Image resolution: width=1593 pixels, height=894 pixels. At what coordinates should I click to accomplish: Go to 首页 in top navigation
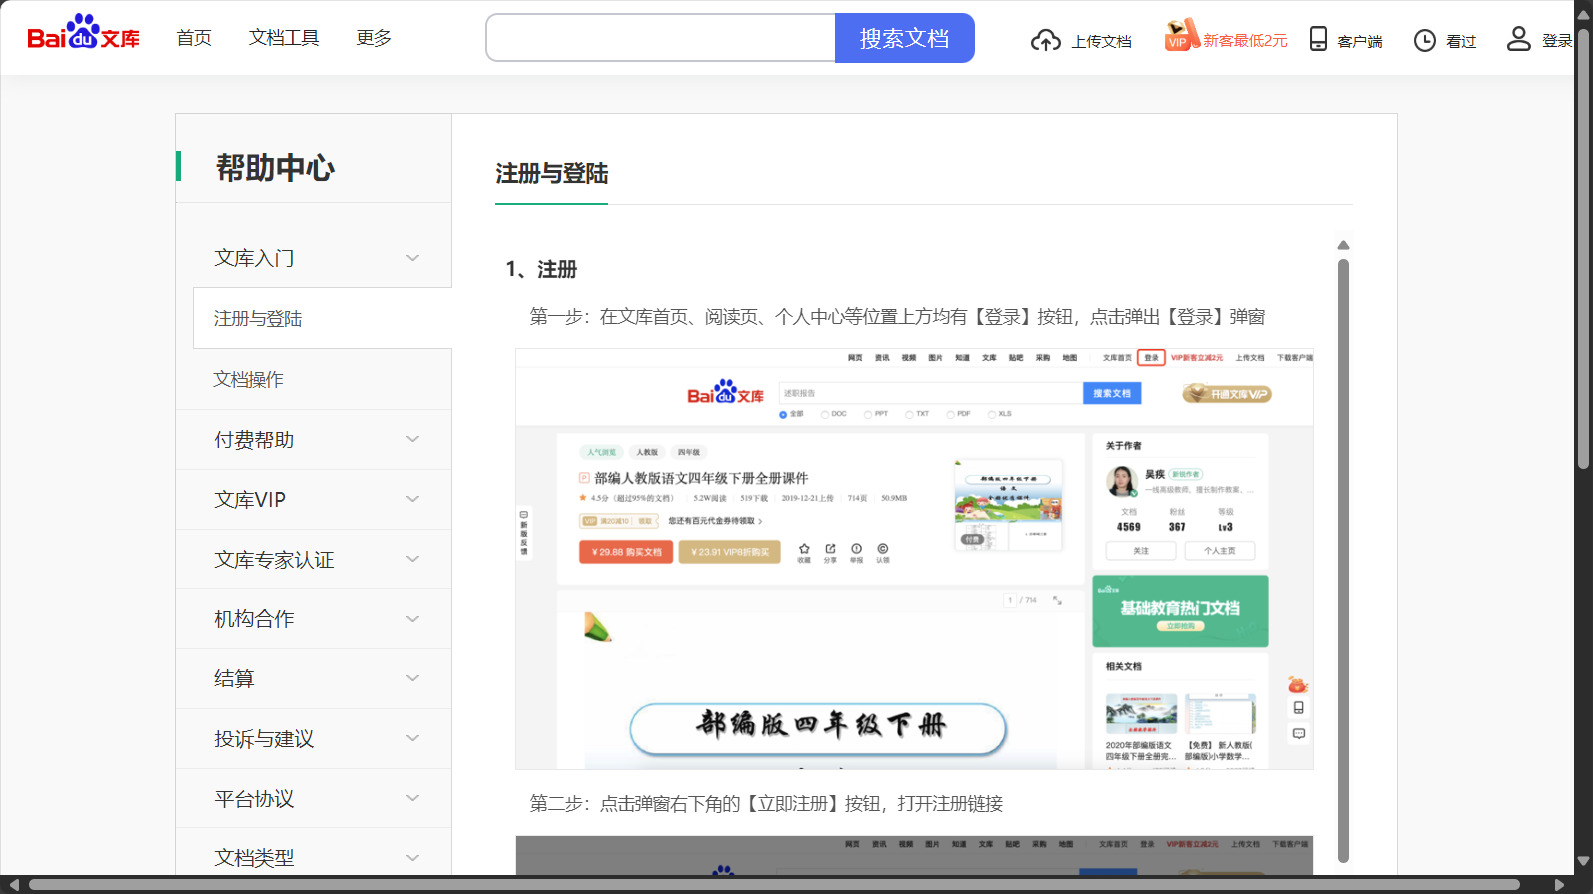(x=194, y=38)
